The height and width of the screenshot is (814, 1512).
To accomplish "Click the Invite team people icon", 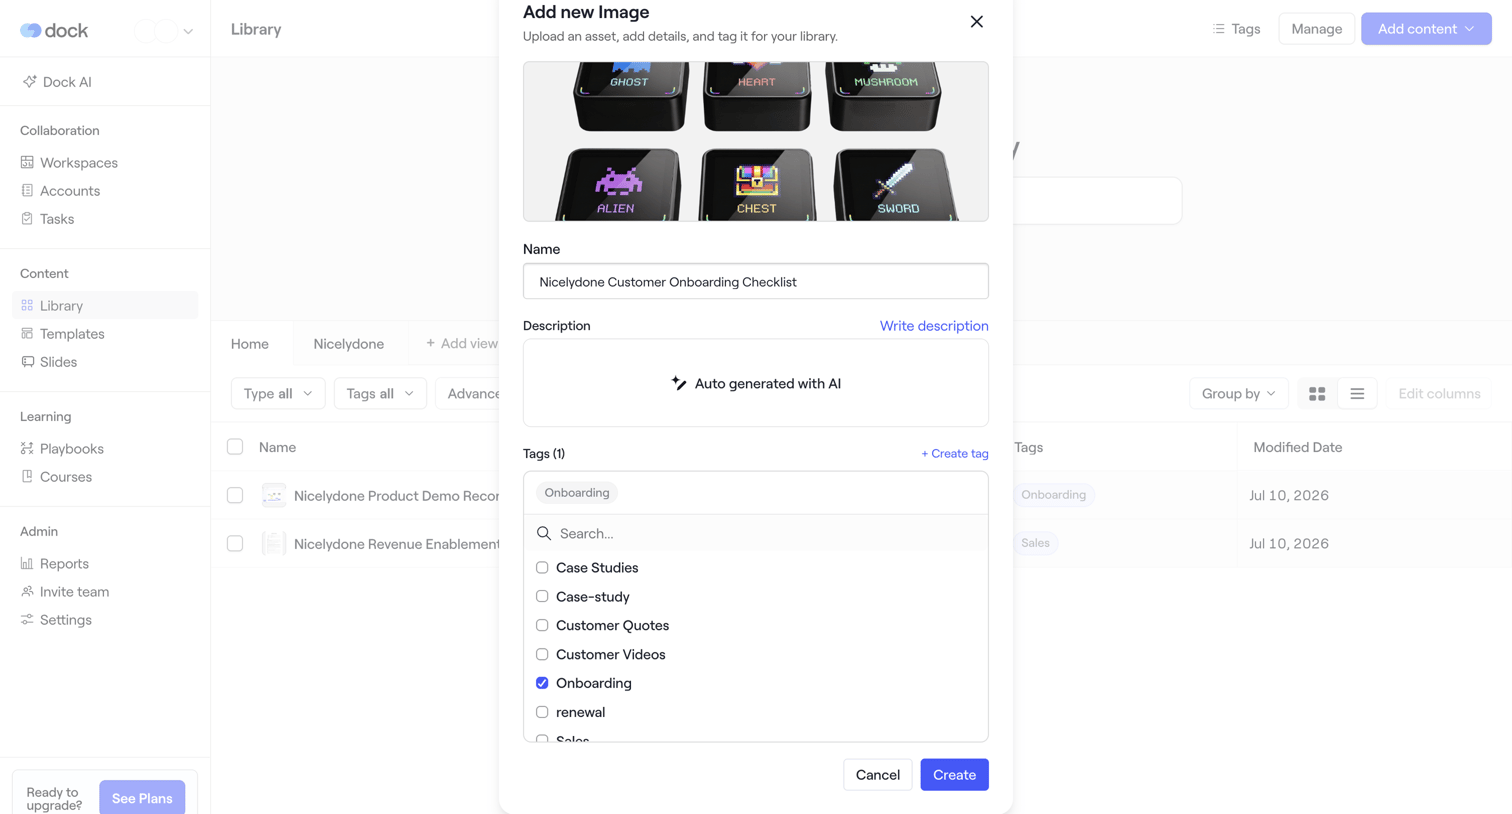I will (27, 591).
